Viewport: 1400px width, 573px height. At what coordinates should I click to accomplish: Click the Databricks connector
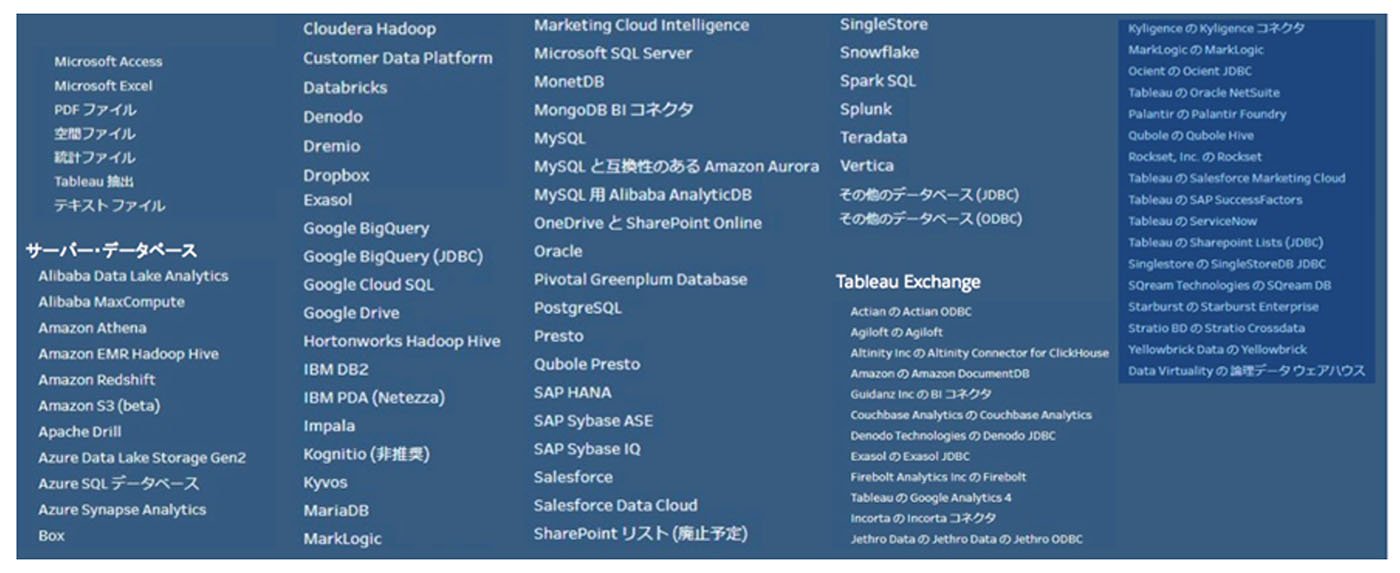[345, 88]
